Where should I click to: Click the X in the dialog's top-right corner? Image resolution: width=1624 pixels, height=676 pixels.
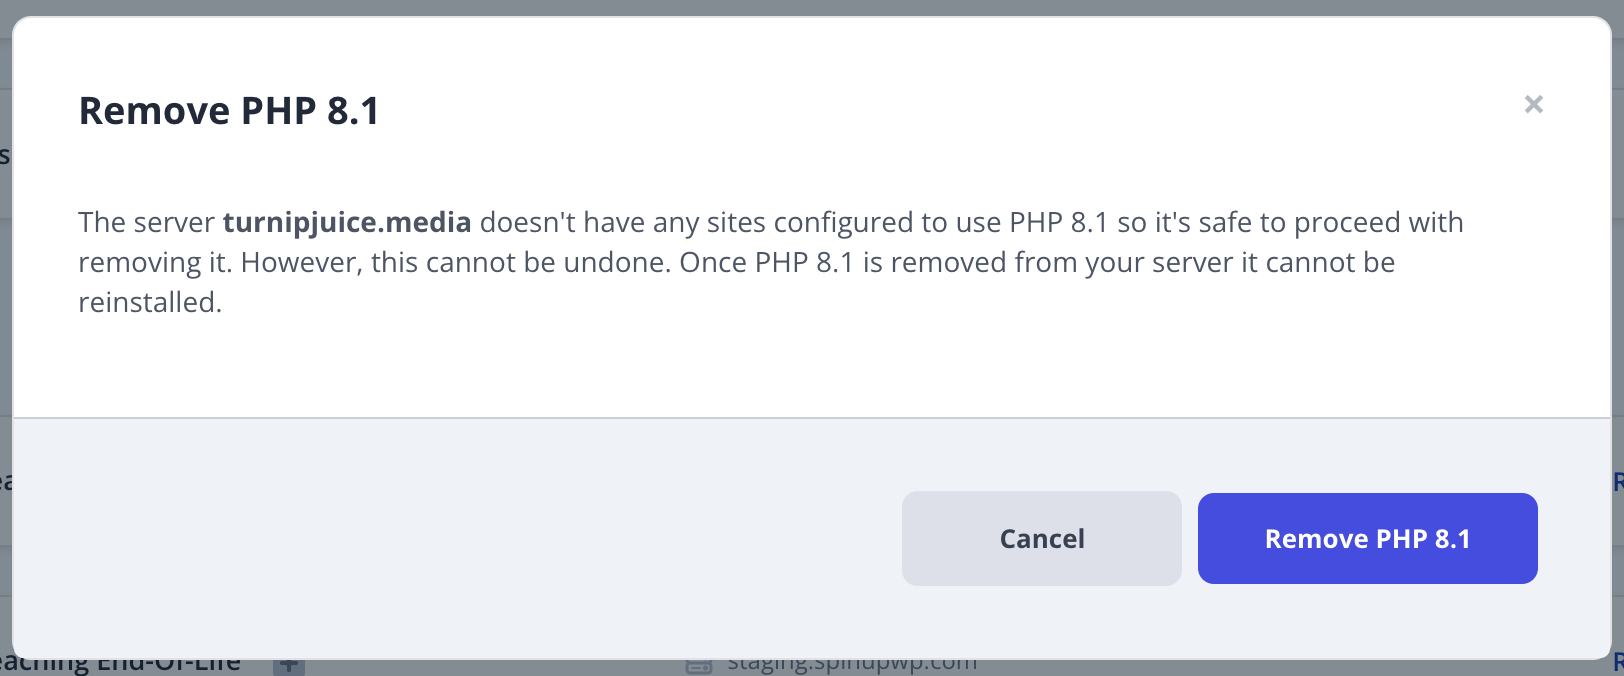click(1533, 104)
